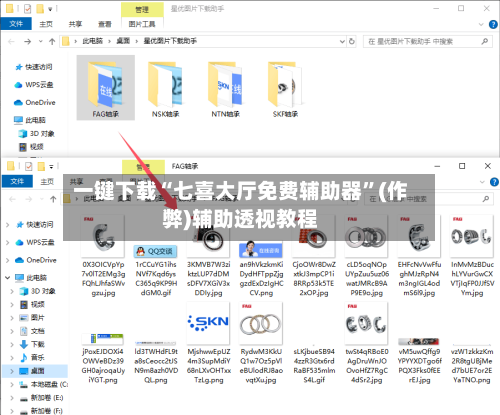Switch to 主页 tab in upper window
This screenshot has height=415, width=500.
click(x=46, y=24)
